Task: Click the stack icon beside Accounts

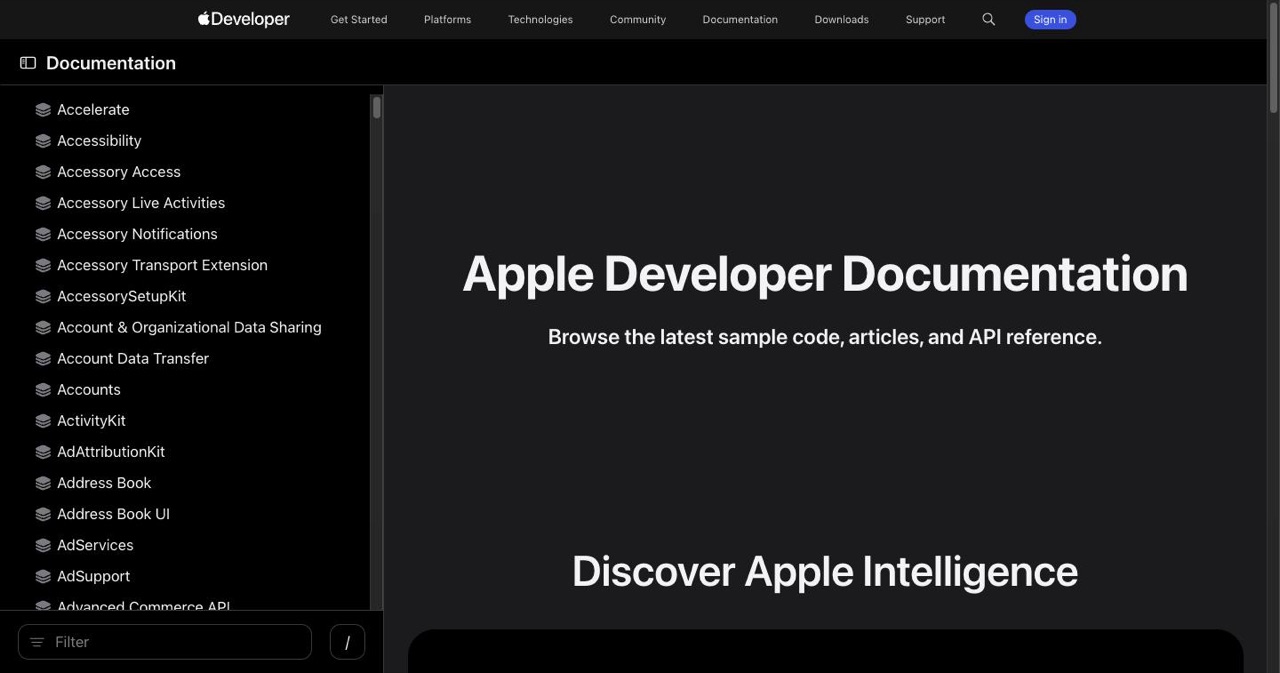Action: coord(43,389)
